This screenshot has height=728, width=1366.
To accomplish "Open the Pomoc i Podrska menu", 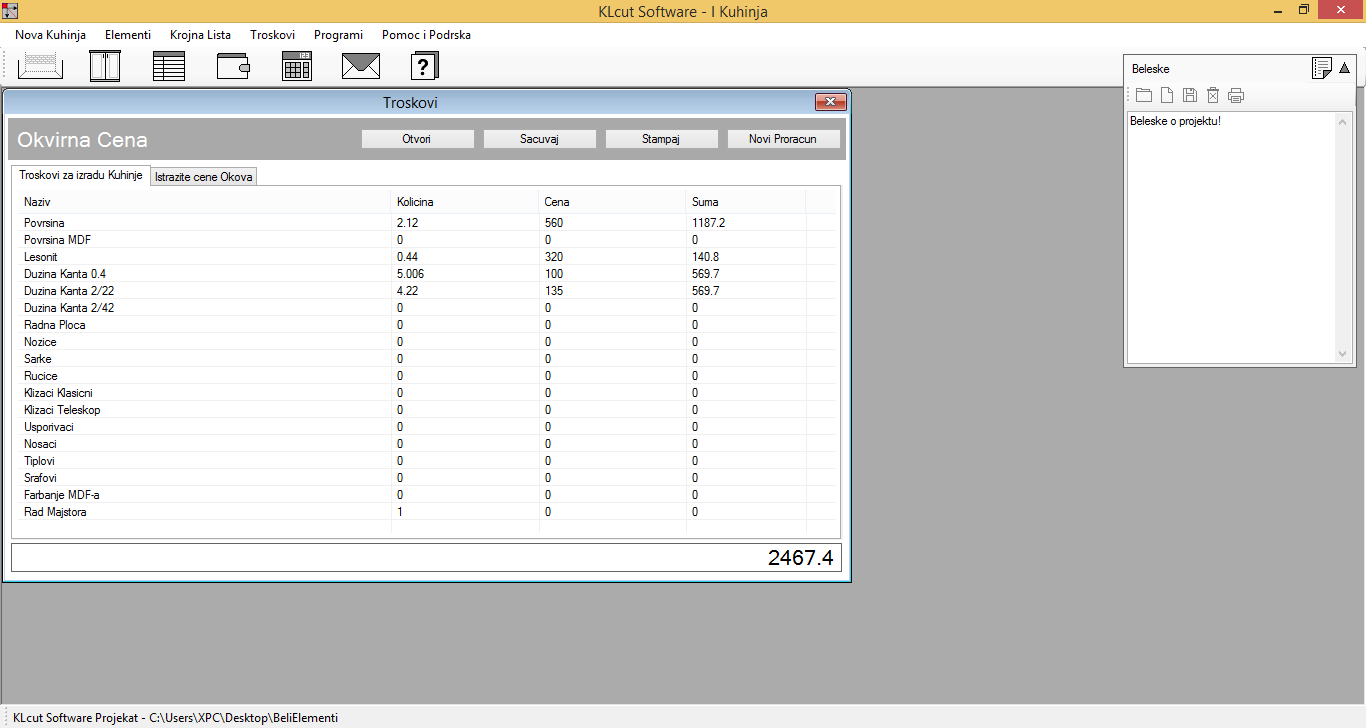I will [426, 35].
